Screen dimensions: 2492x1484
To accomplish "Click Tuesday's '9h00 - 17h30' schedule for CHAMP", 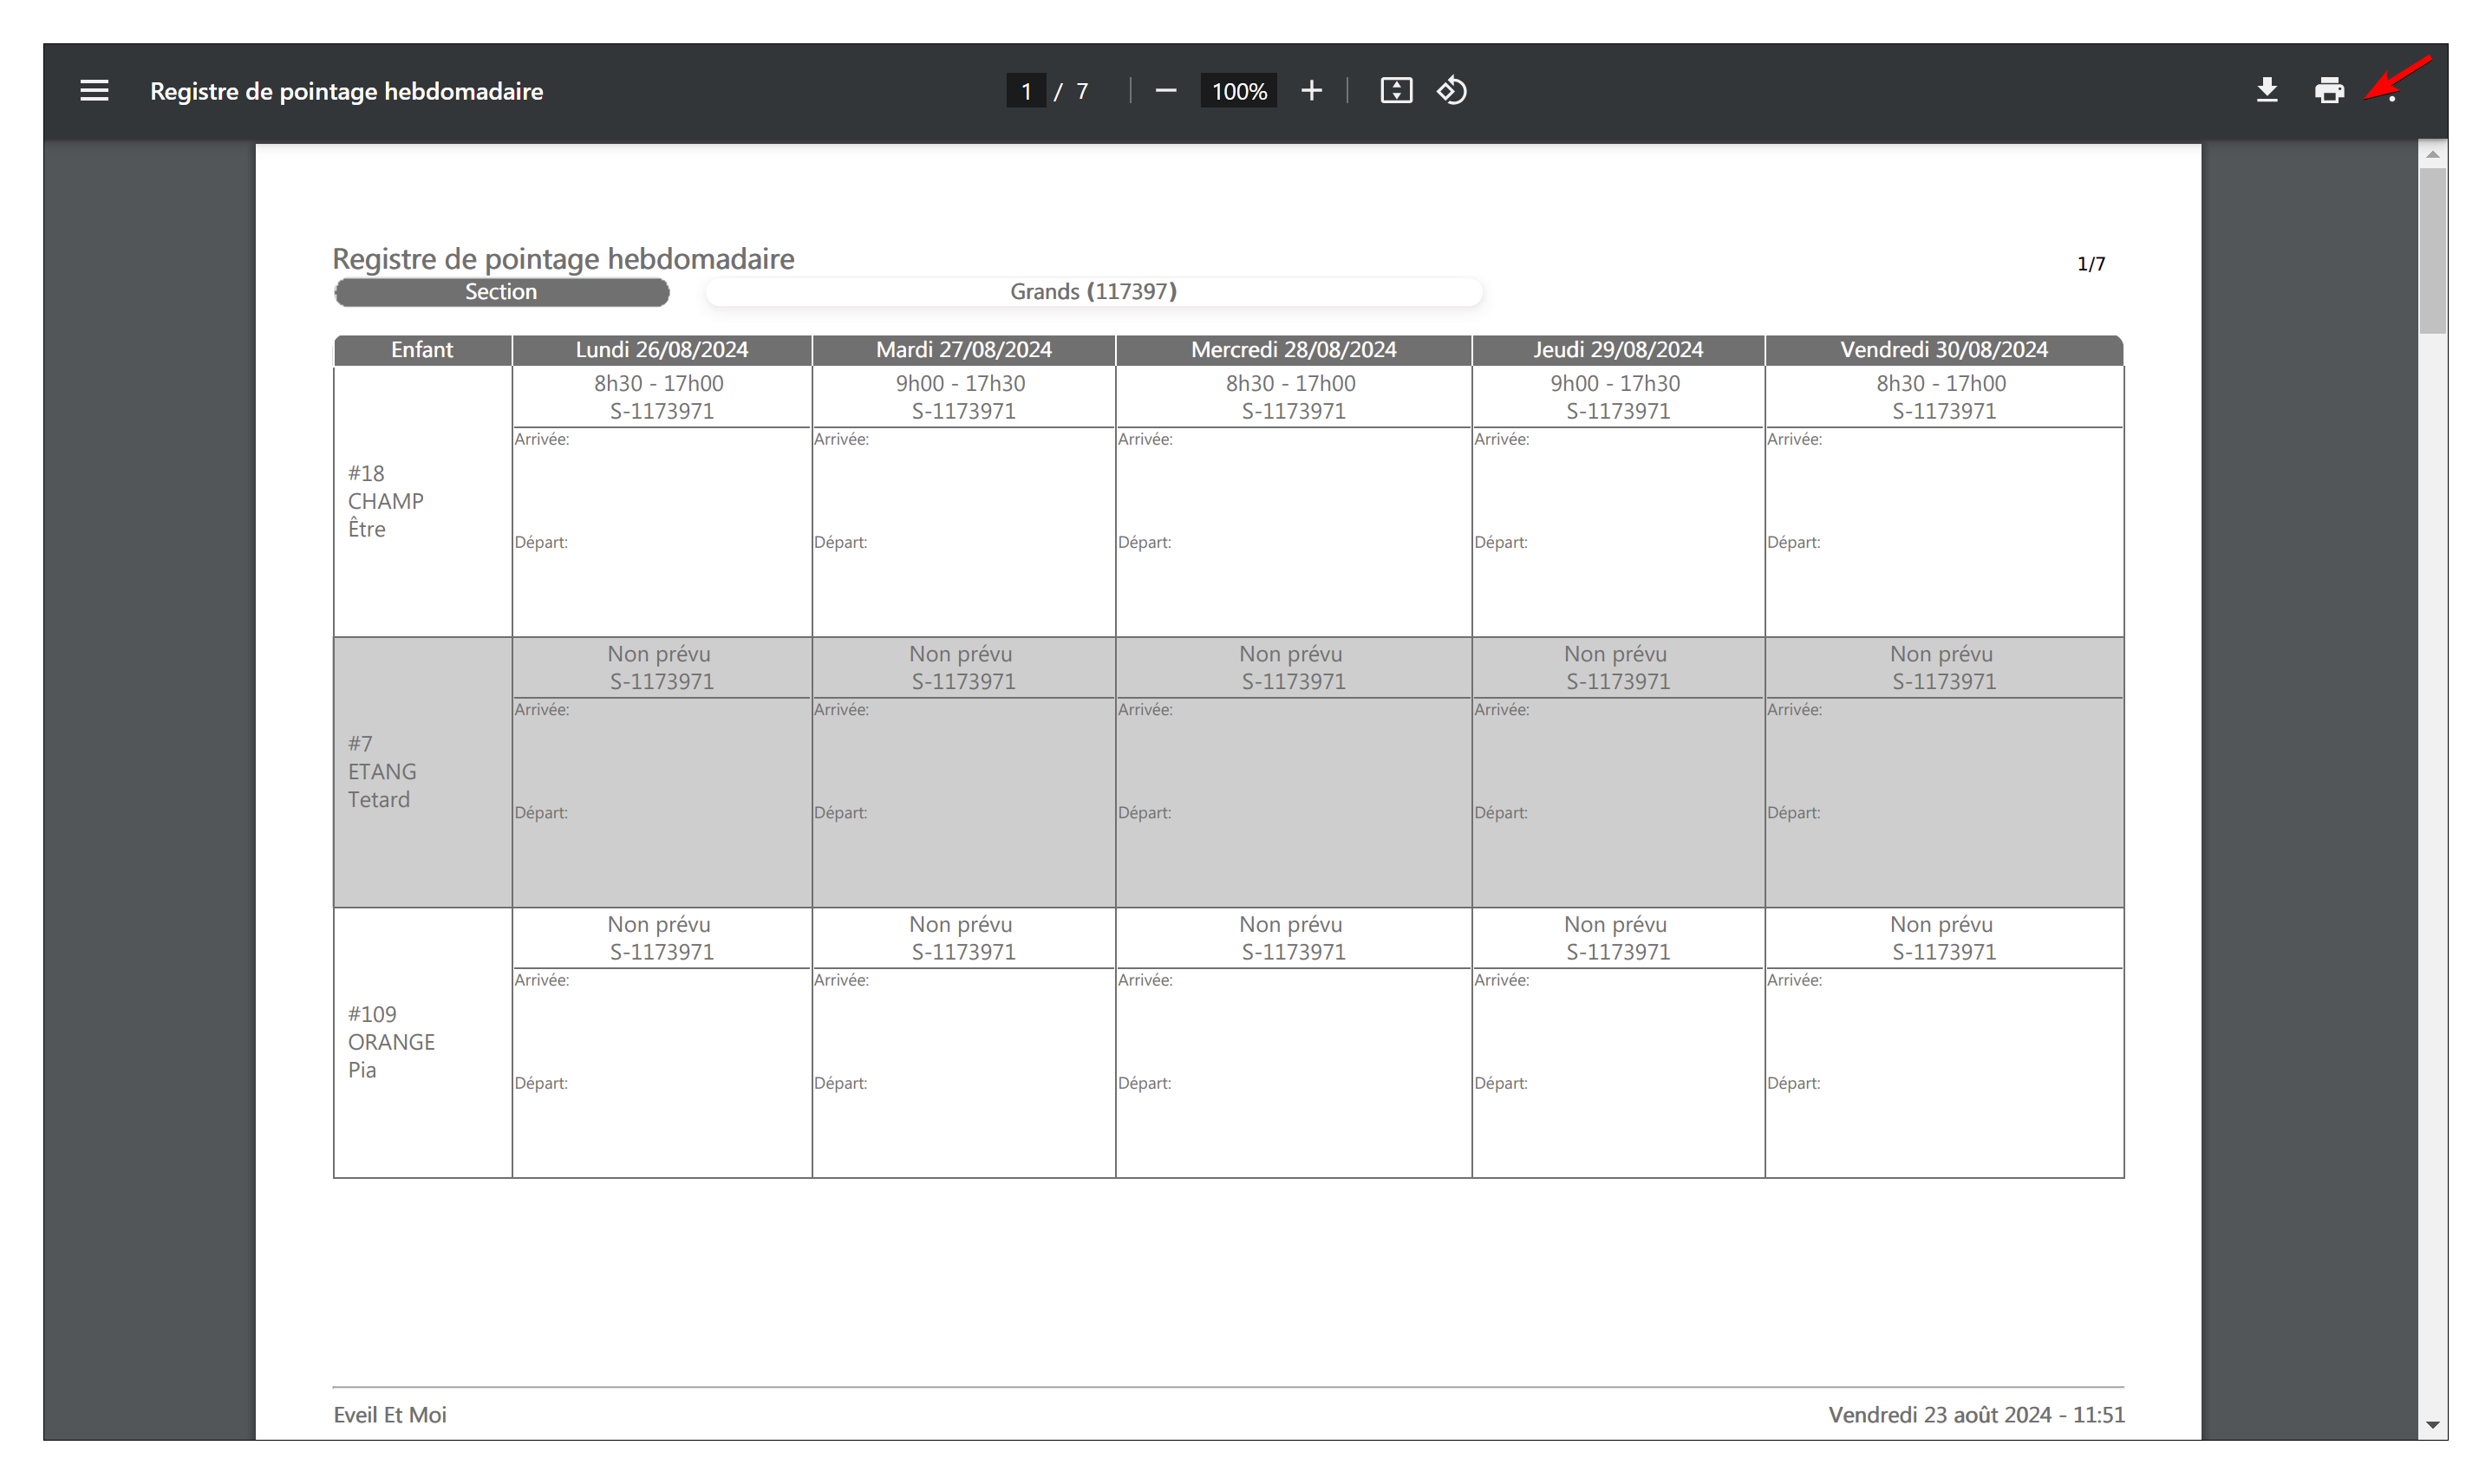I will tap(961, 383).
